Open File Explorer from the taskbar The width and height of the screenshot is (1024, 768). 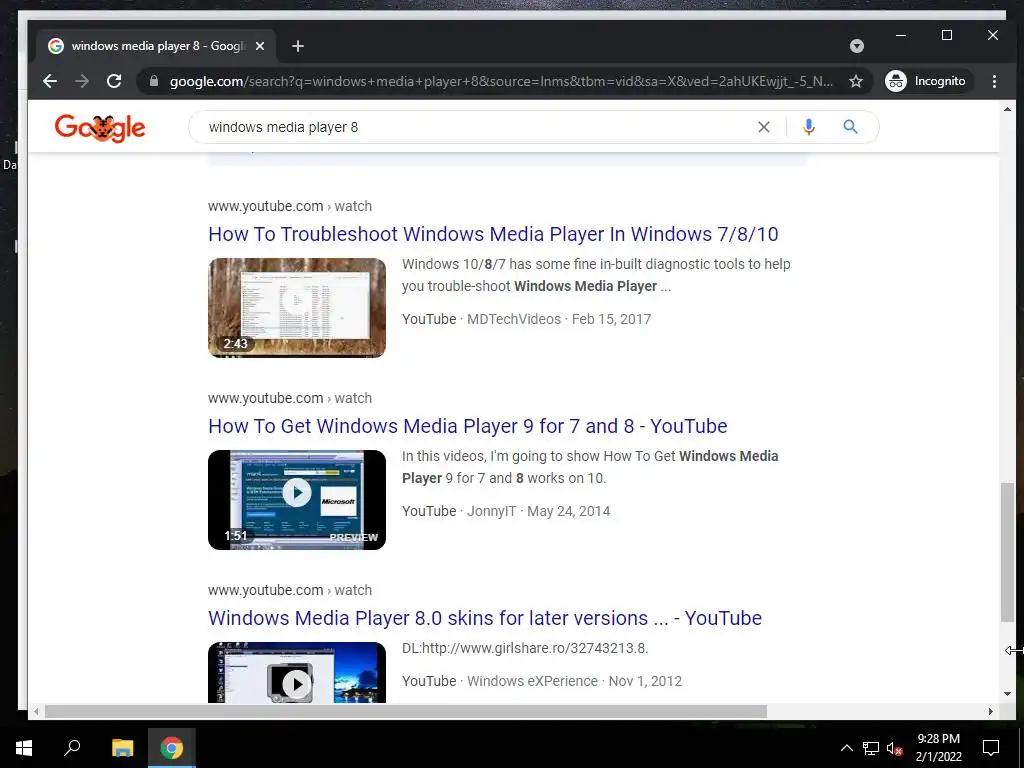pyautogui.click(x=122, y=748)
